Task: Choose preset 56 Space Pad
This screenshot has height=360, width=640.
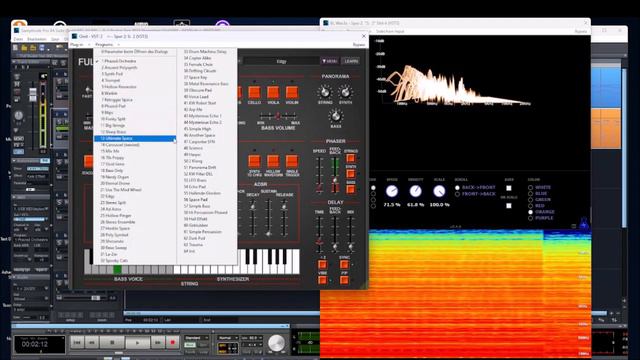Action: 207,200
